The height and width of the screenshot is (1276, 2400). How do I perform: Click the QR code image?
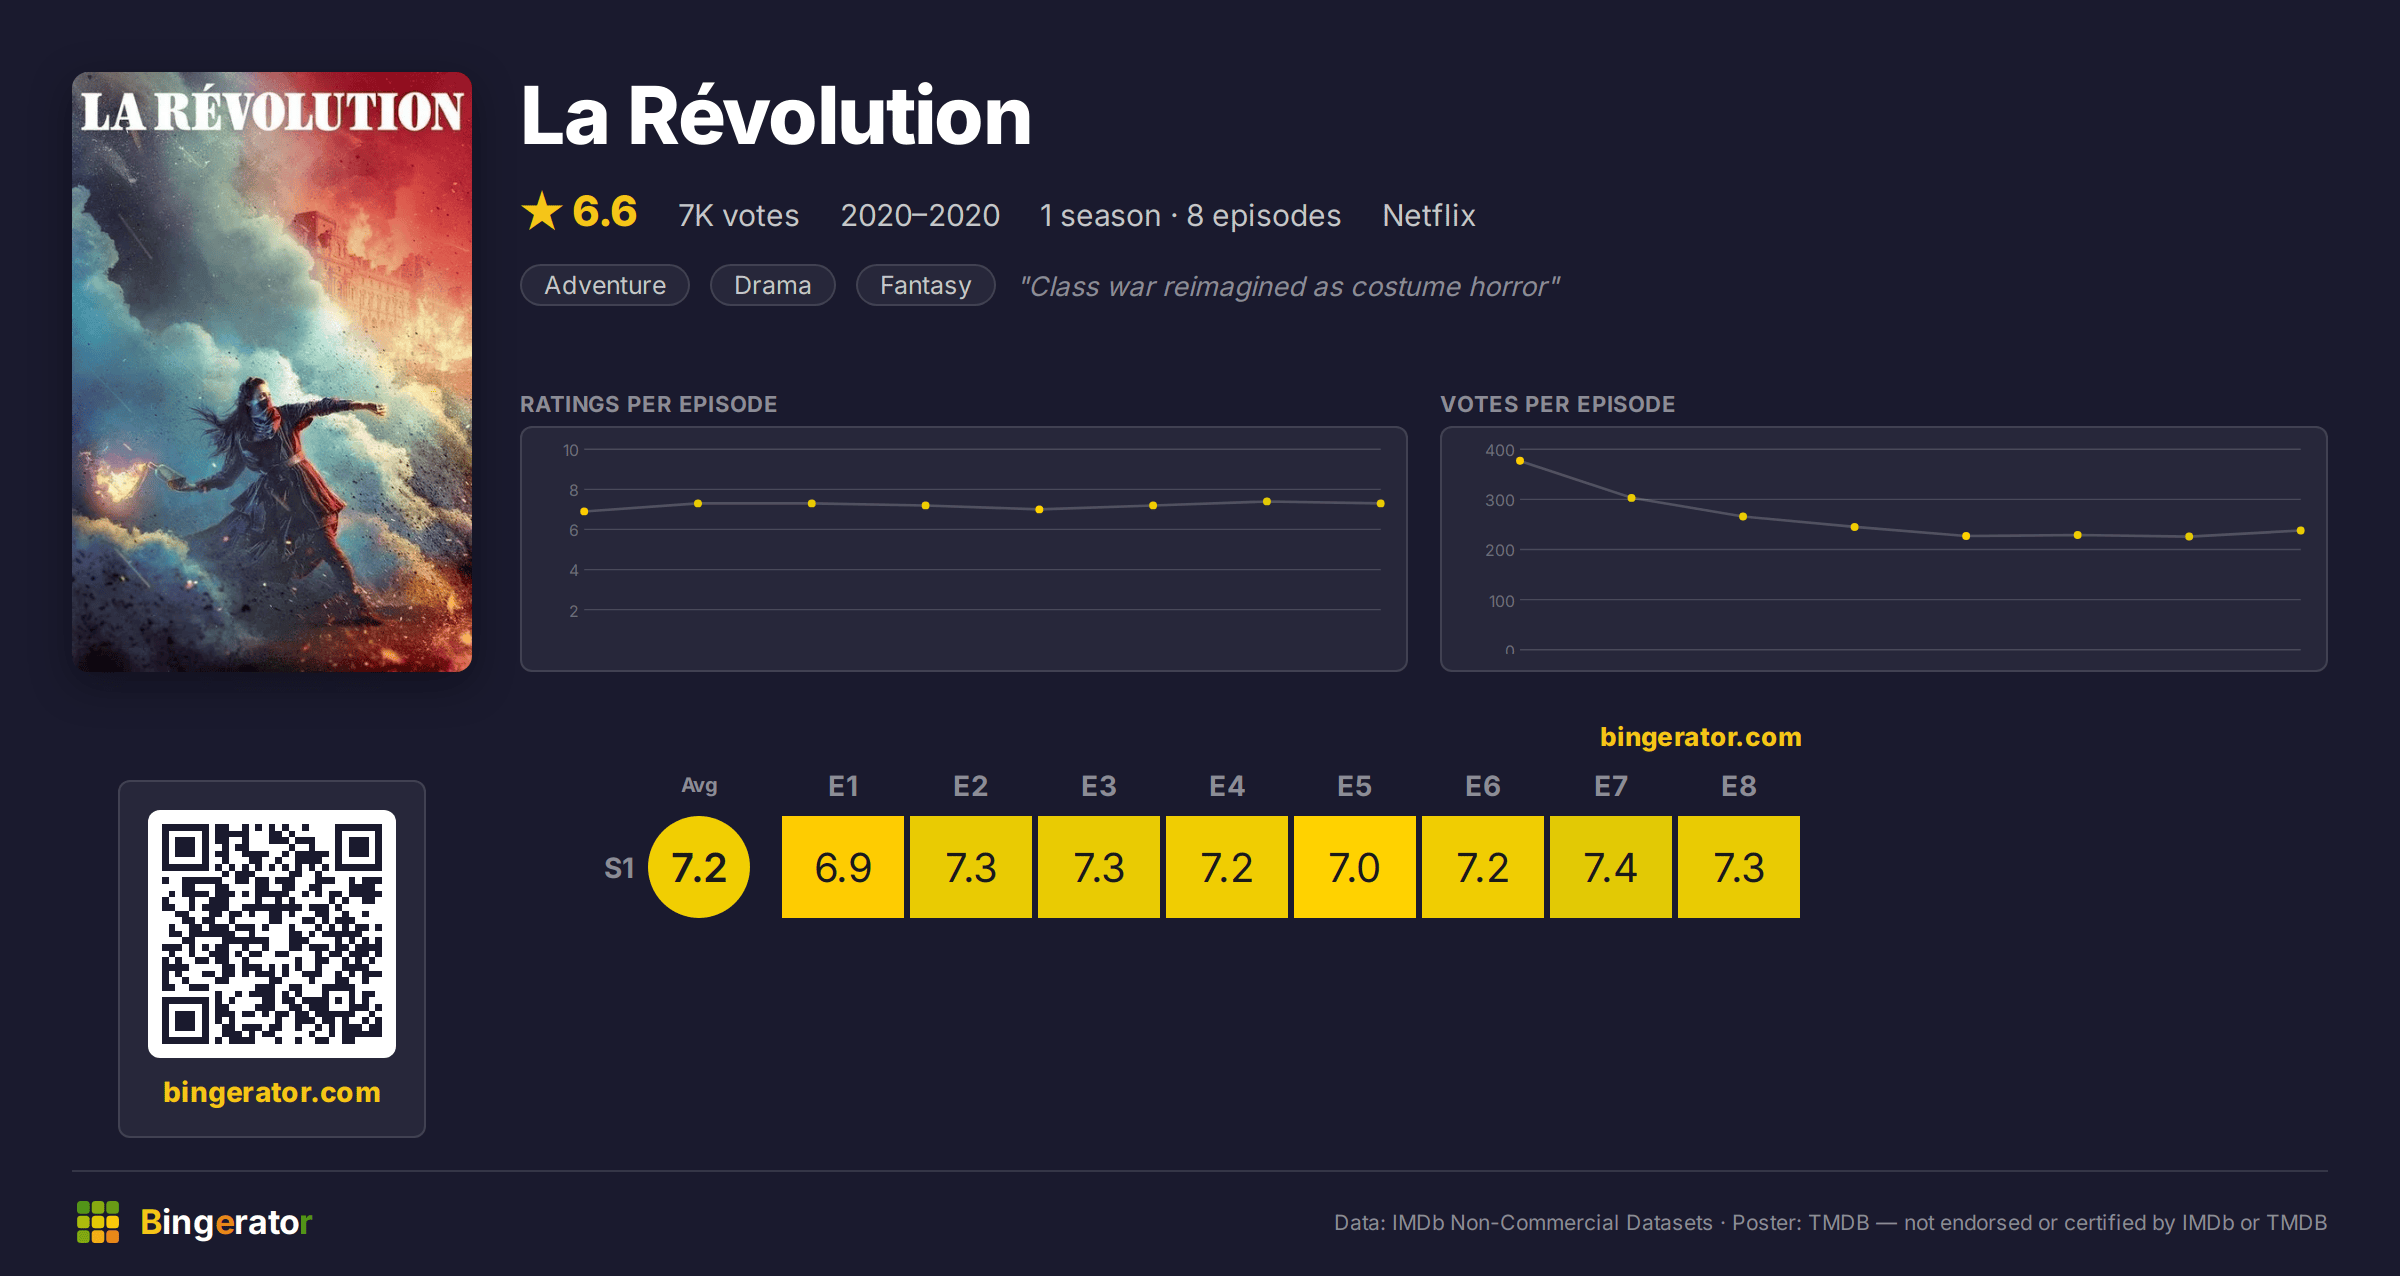(272, 933)
